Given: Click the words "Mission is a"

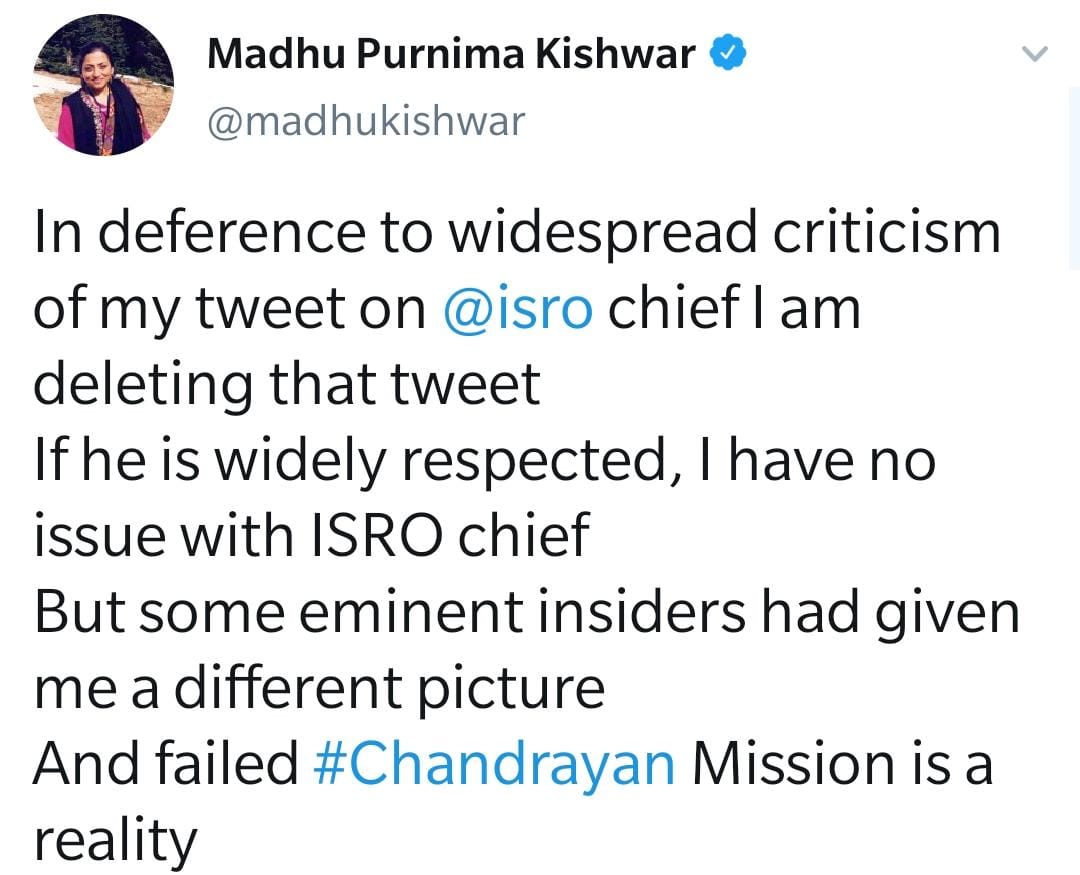Looking at the screenshot, I should pyautogui.click(x=843, y=764).
